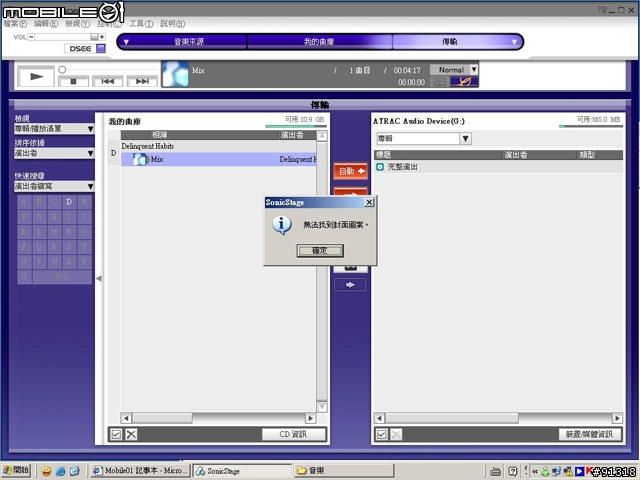The width and height of the screenshot is (640, 480).
Task: Open the 演出者 sort-by dropdown
Action: 54,153
